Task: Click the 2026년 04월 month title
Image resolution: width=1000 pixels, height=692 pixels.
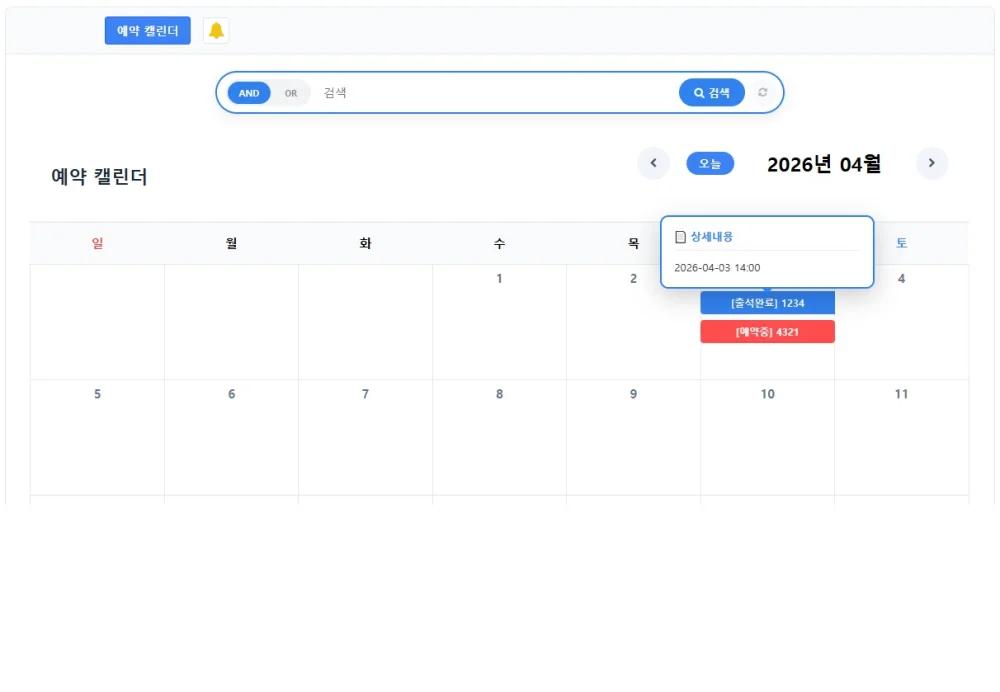Action: 824,164
